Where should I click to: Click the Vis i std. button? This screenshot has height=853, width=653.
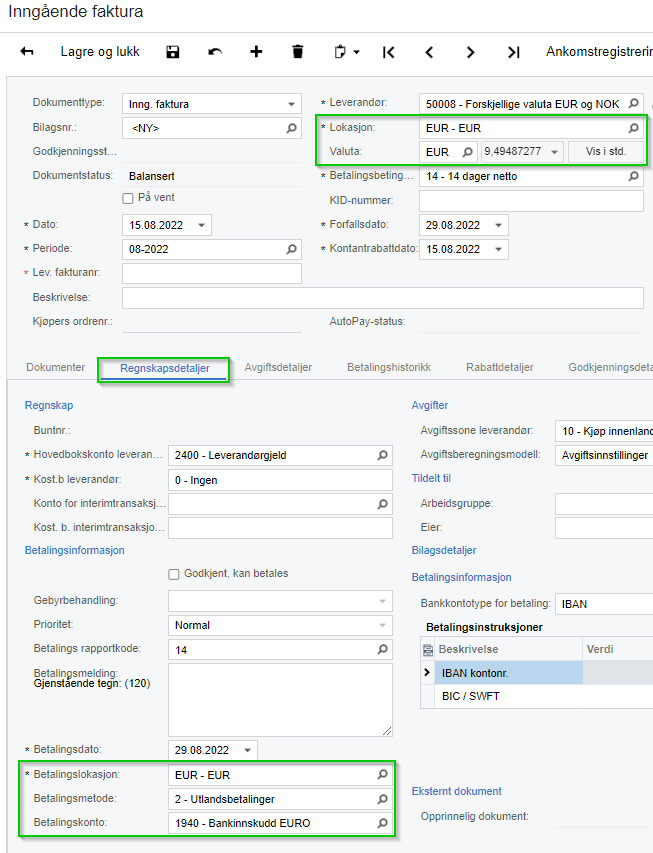tap(606, 151)
